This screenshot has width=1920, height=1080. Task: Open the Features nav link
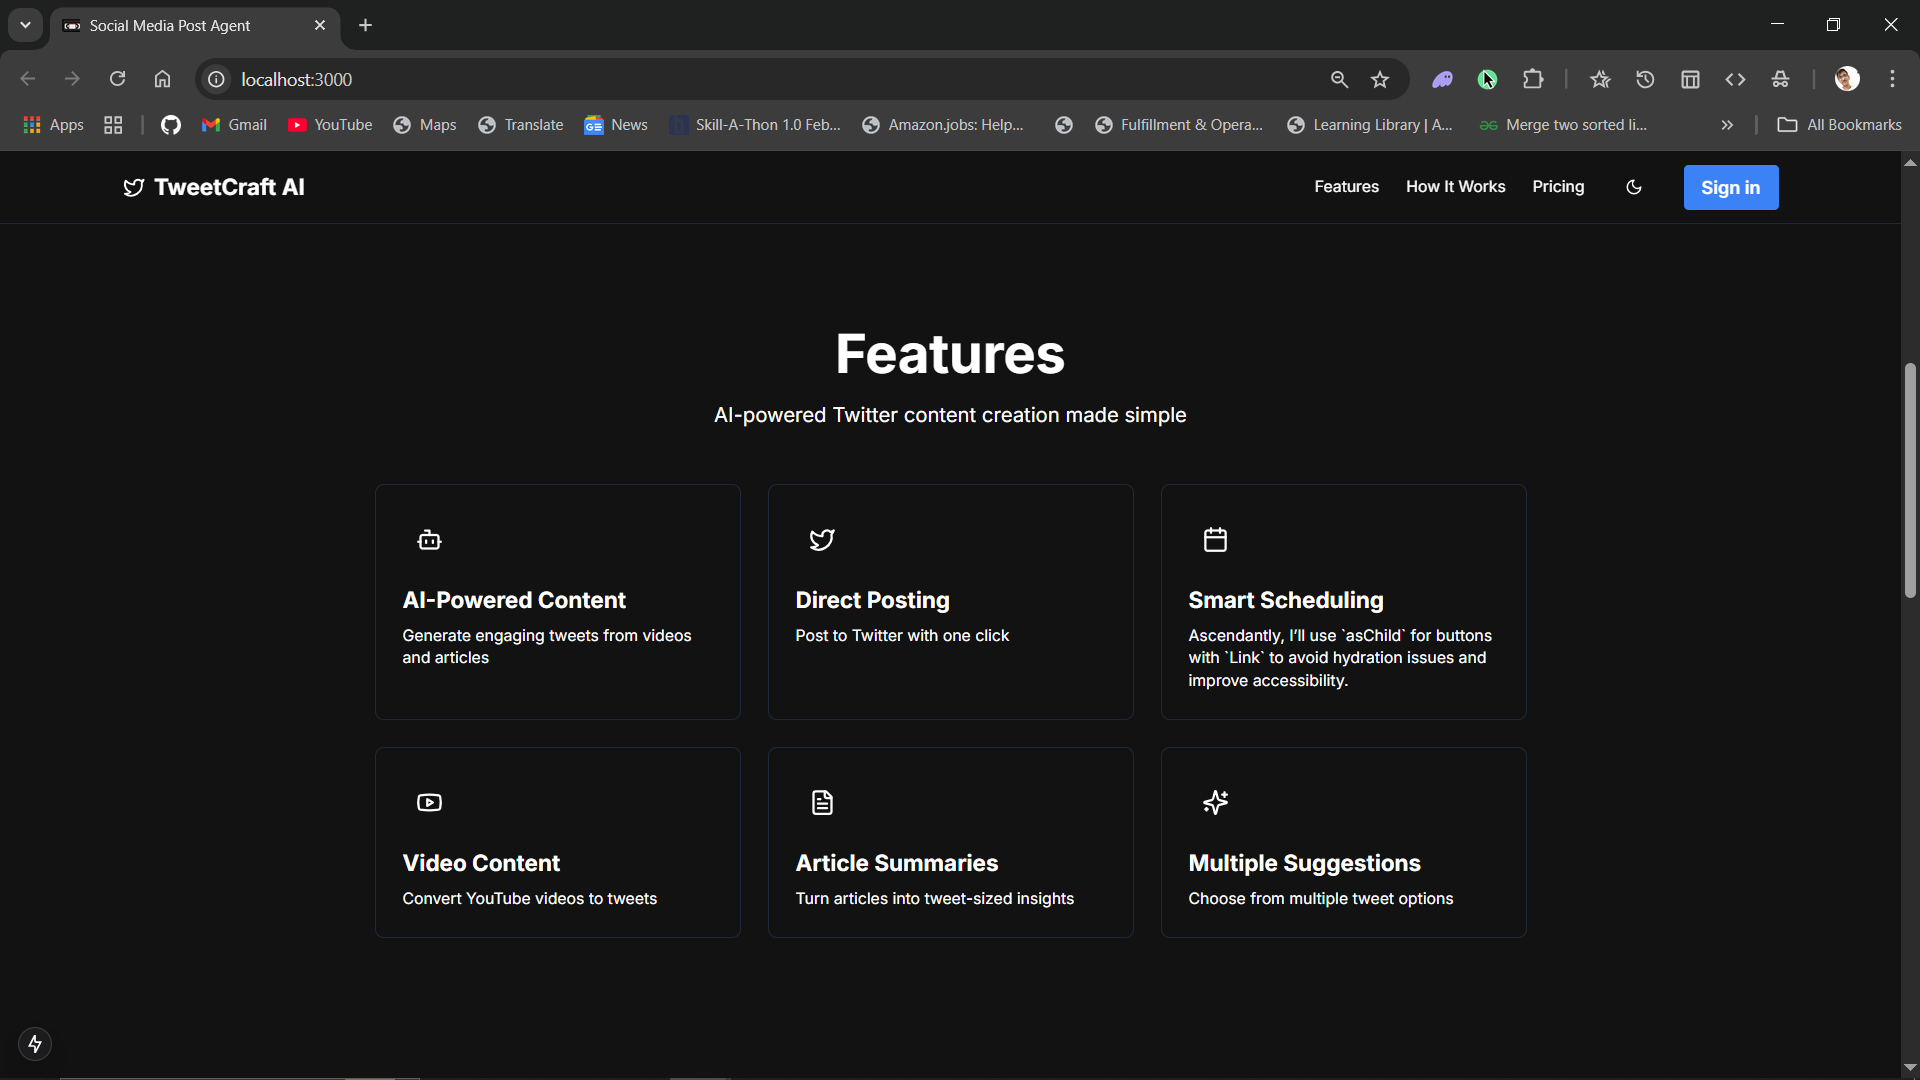1346,187
